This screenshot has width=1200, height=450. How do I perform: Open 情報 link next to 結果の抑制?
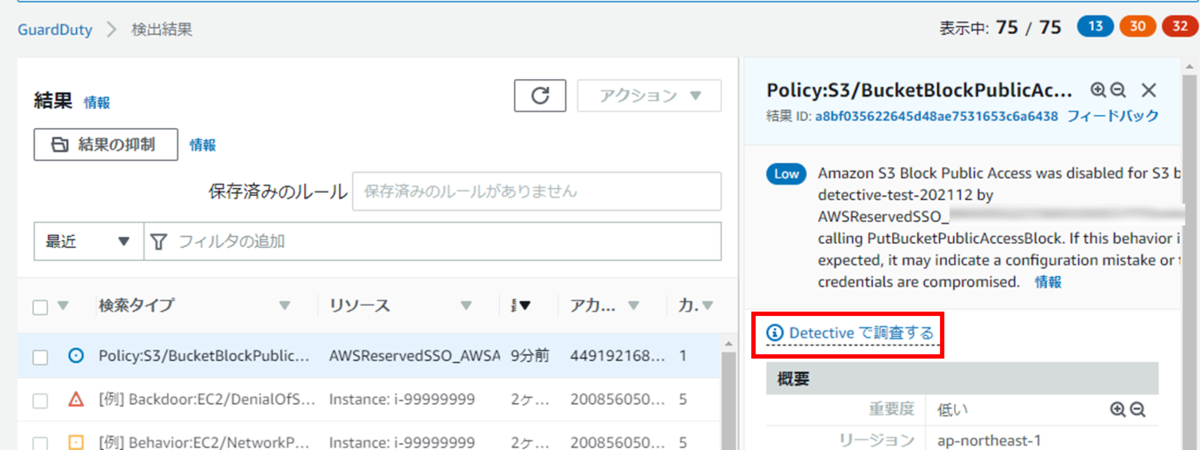(202, 145)
